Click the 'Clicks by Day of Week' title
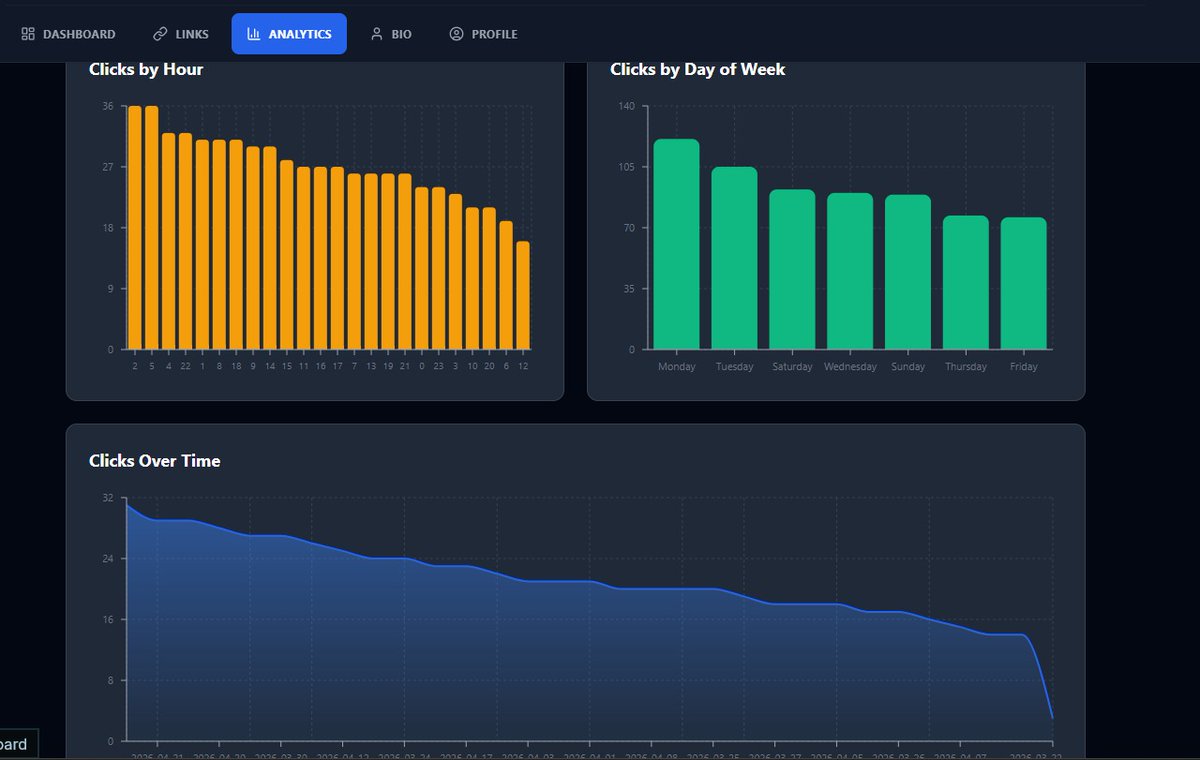1200x760 pixels. [x=698, y=69]
